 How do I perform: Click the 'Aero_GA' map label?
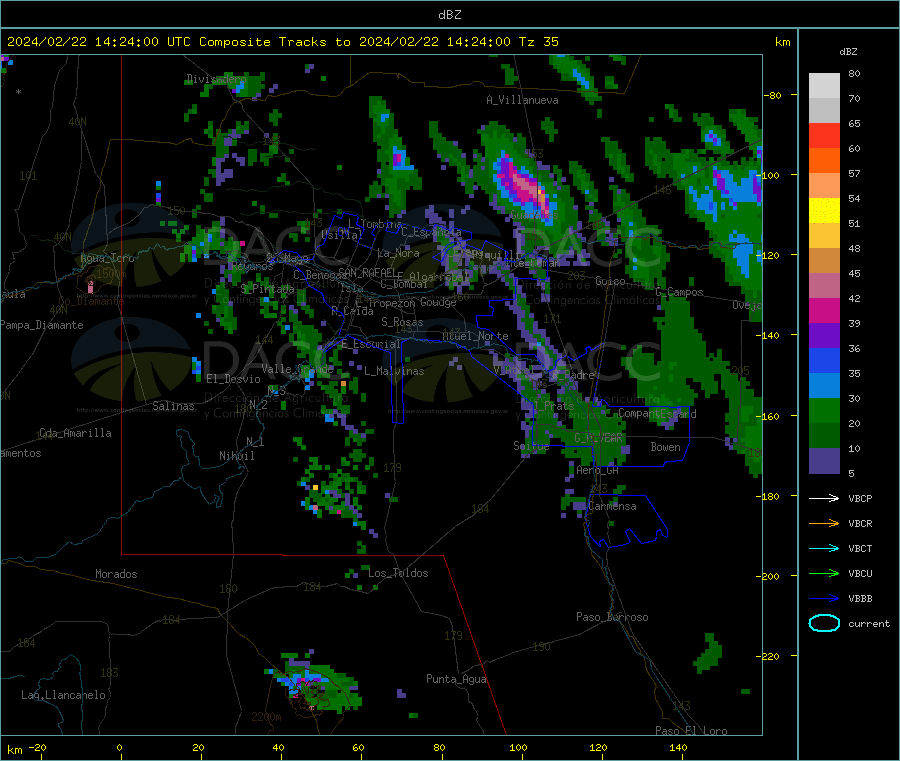pos(598,470)
